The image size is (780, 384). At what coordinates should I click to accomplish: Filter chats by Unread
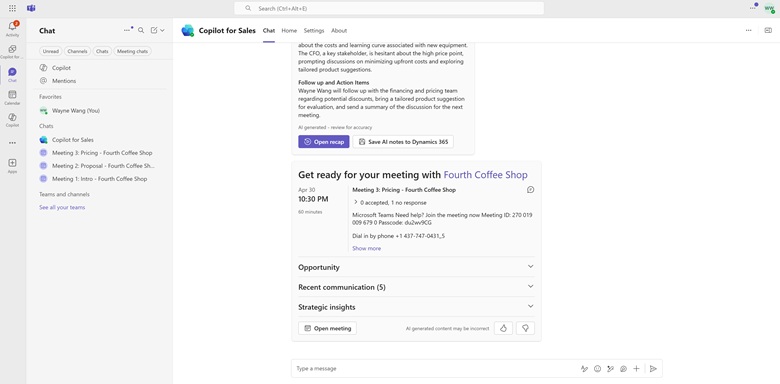(x=51, y=51)
